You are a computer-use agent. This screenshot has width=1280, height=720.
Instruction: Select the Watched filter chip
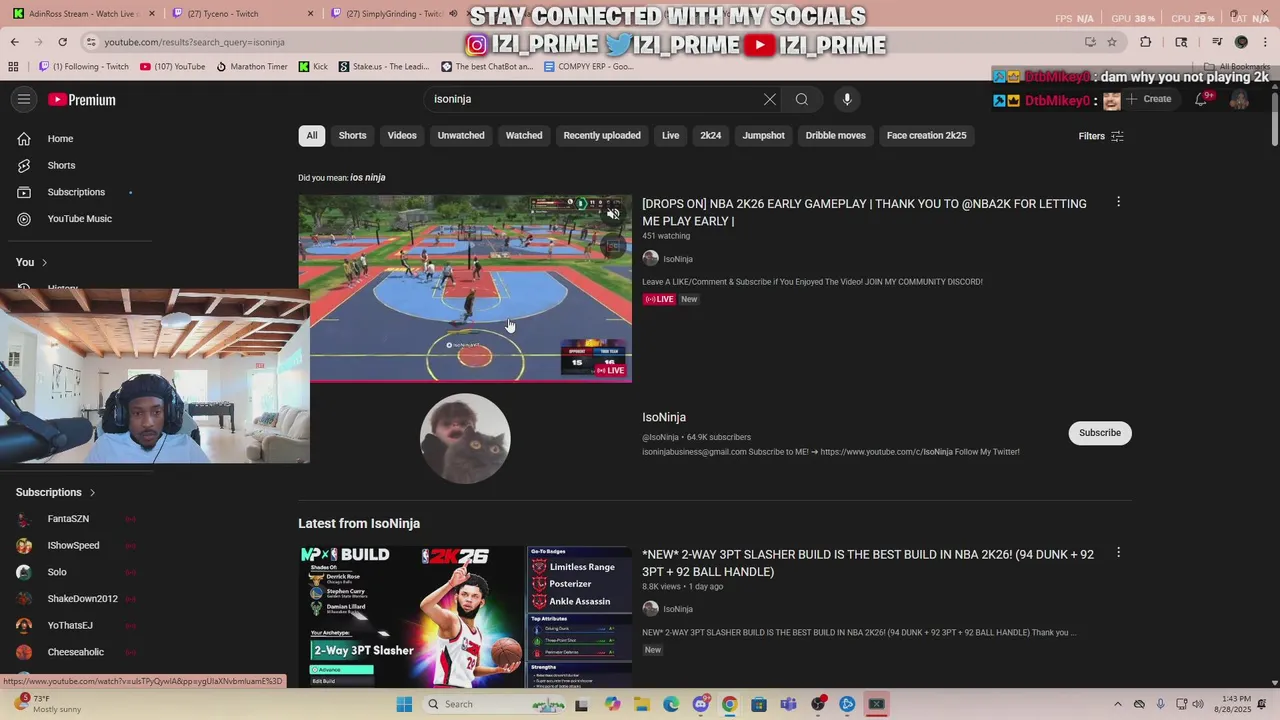pyautogui.click(x=524, y=135)
